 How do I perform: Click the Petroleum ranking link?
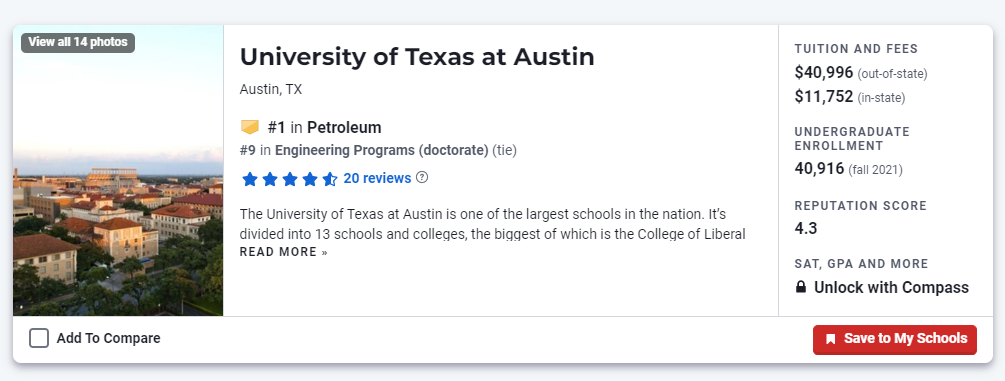tap(344, 128)
